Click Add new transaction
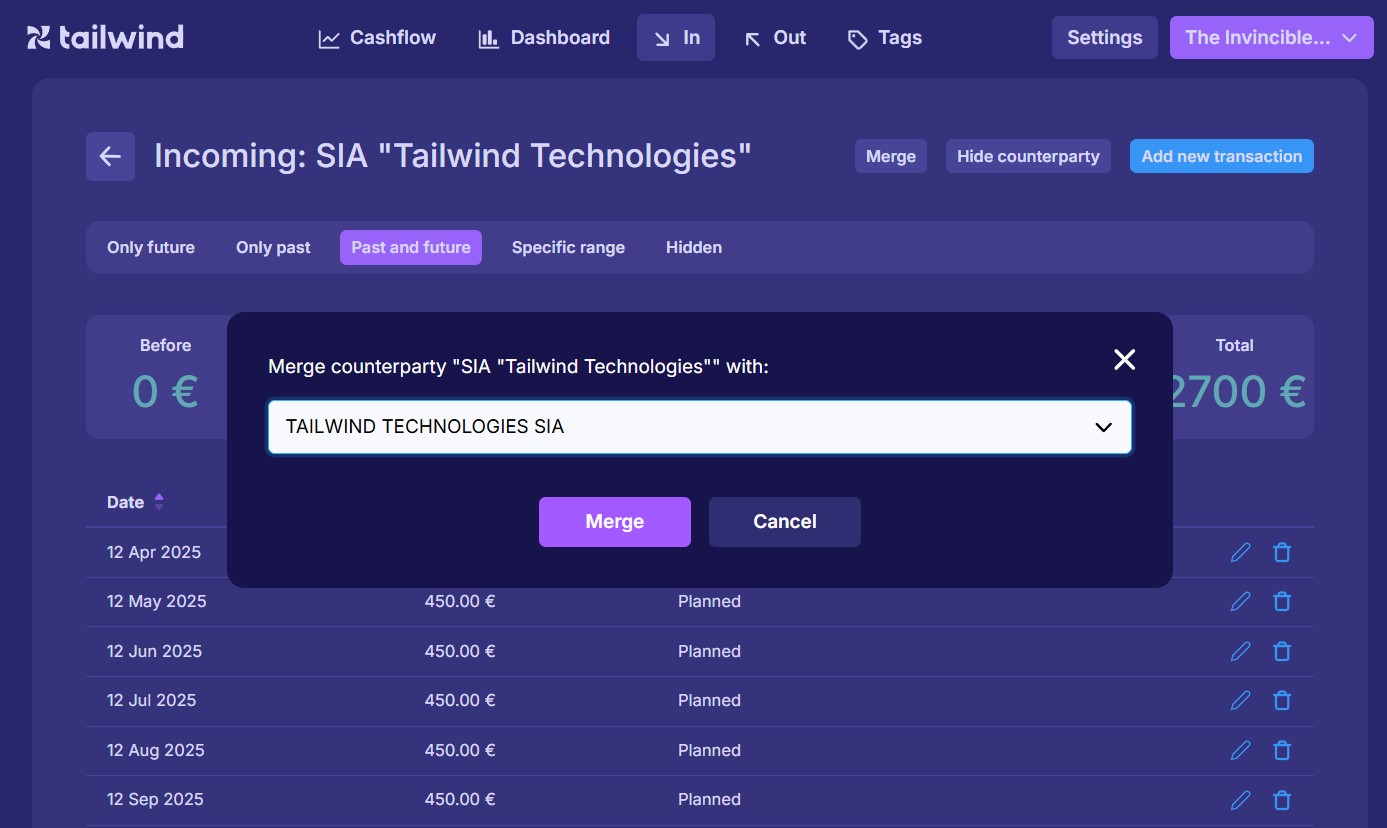This screenshot has height=828, width=1387. 1221,156
